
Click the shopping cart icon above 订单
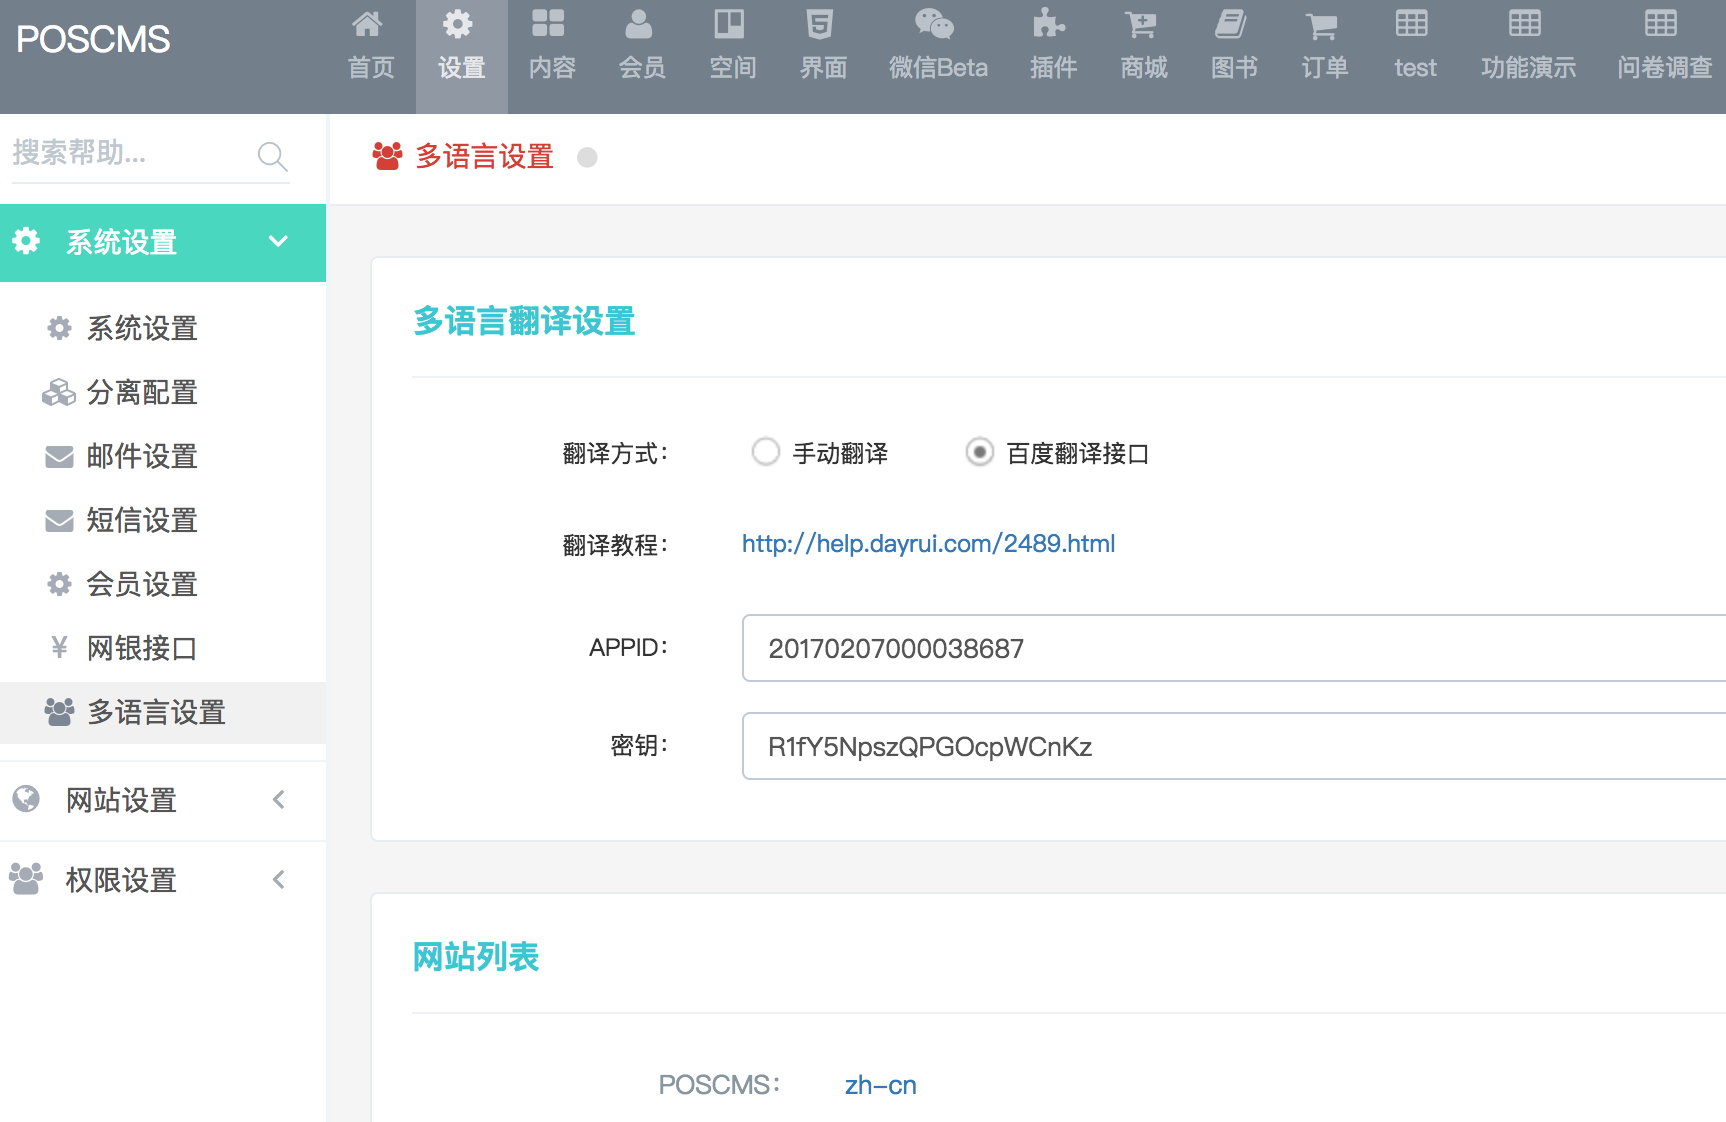pos(1321,25)
